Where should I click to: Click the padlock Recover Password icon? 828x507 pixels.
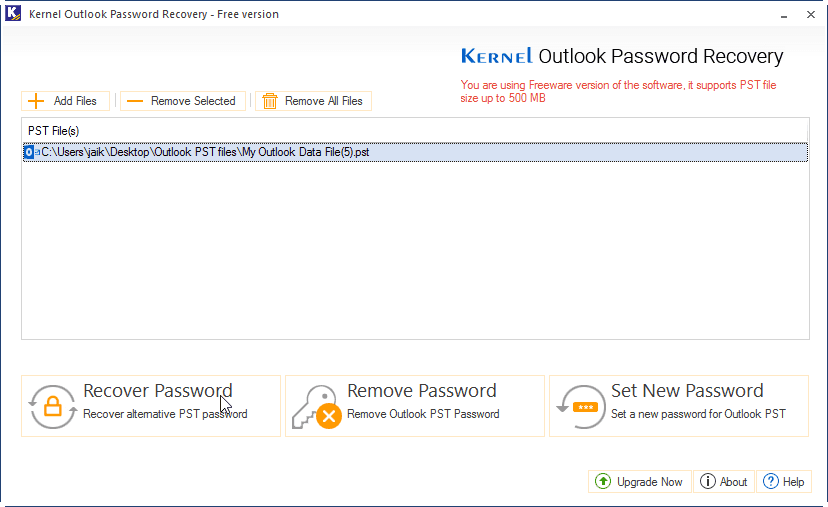(x=52, y=406)
